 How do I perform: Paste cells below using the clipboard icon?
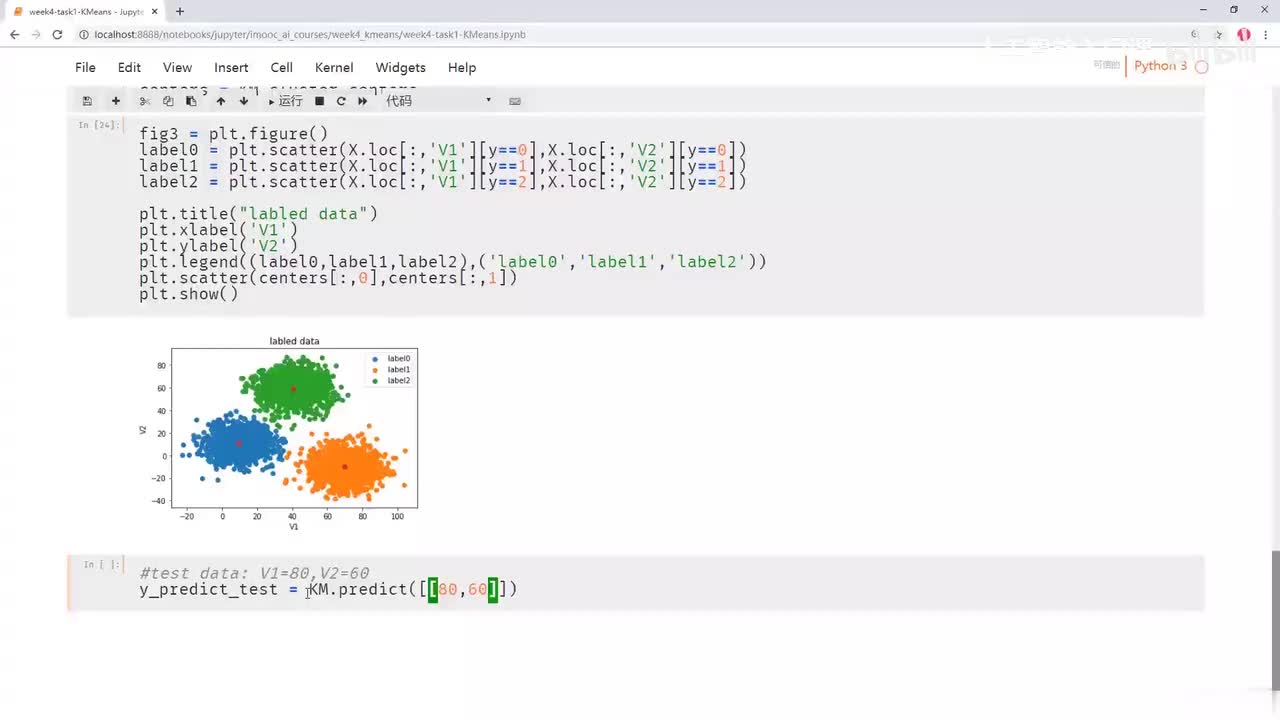[191, 101]
